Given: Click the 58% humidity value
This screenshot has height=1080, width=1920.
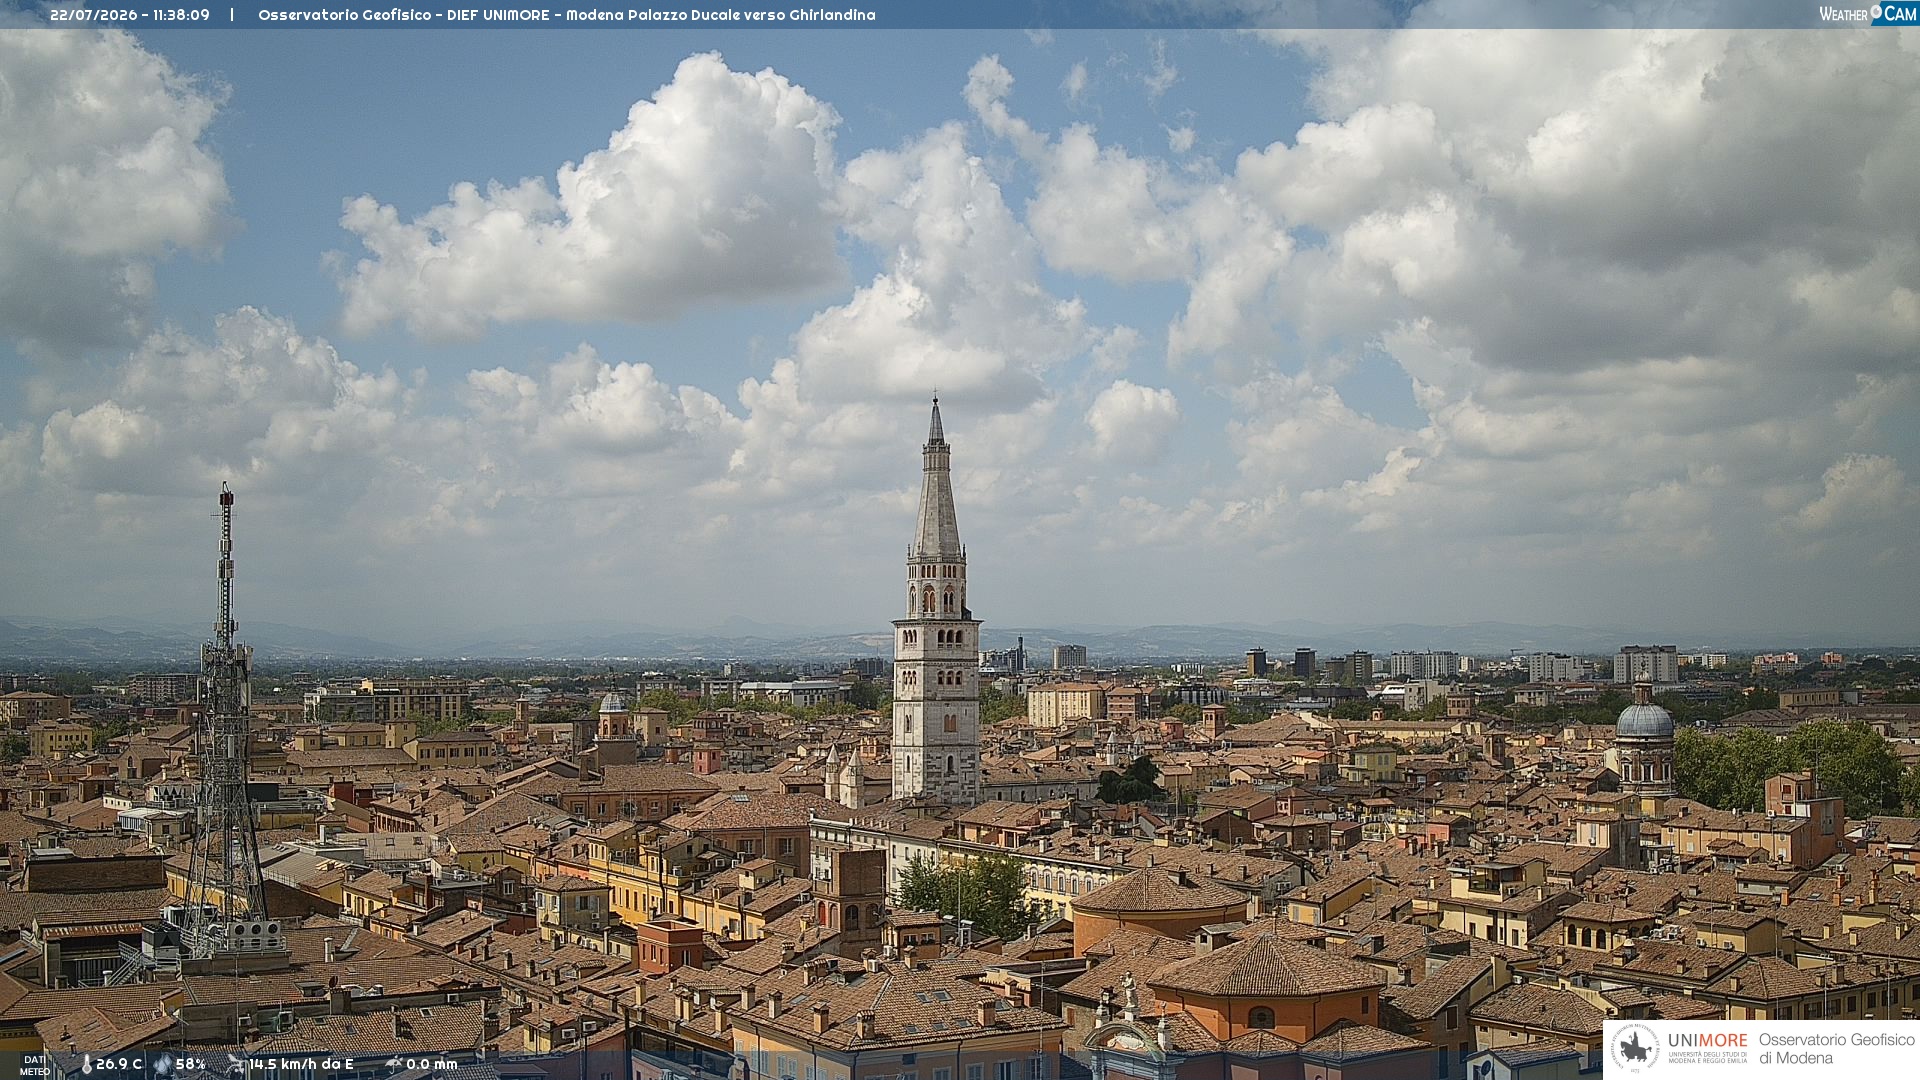Looking at the screenshot, I should (x=190, y=1064).
